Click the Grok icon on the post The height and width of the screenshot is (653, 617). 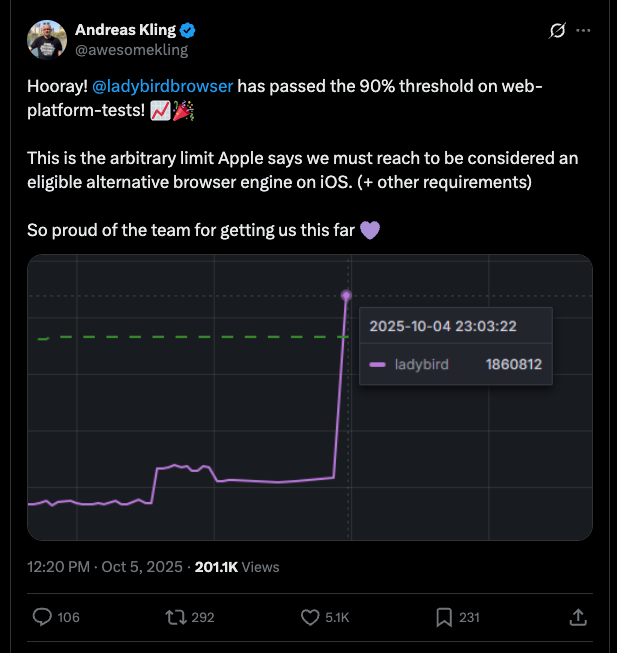coord(558,31)
